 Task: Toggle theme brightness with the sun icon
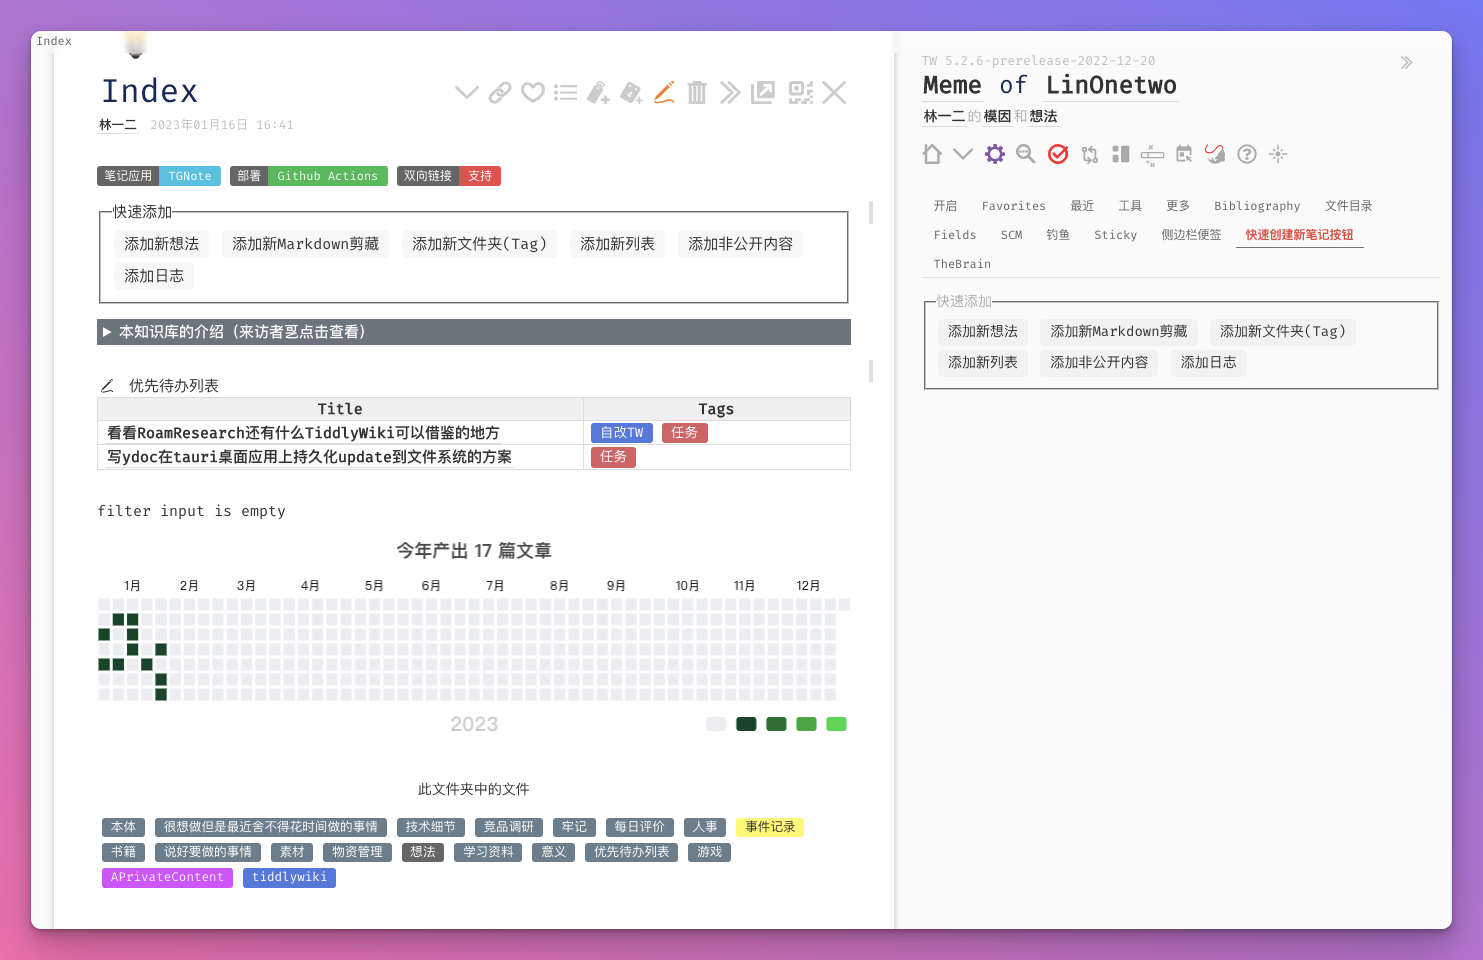point(1277,154)
